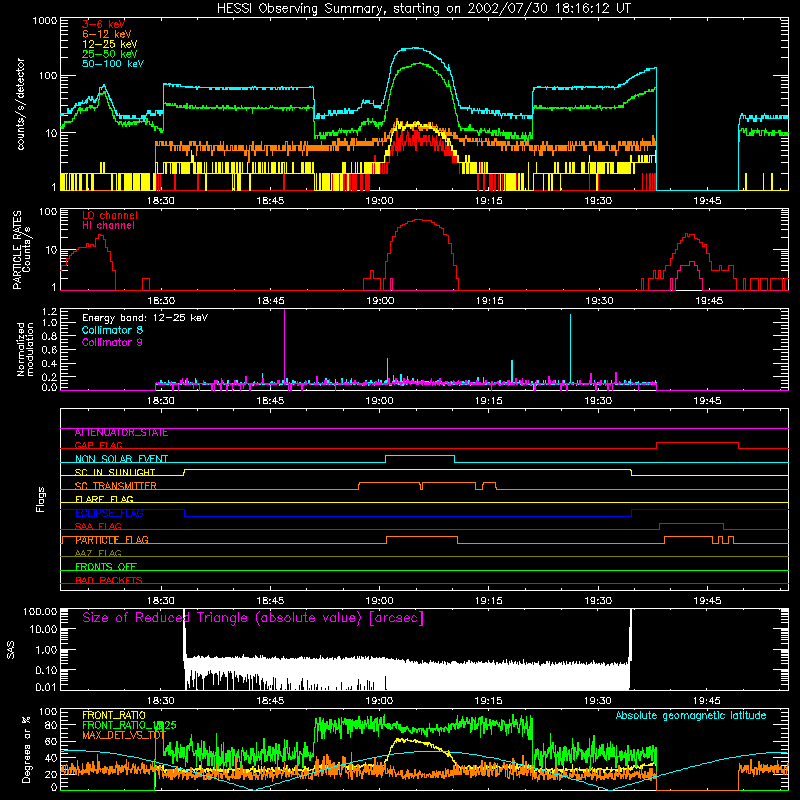The image size is (800, 800).
Task: Select the orange MAX_DET_VS_TOT legend label
Action: click(x=124, y=735)
